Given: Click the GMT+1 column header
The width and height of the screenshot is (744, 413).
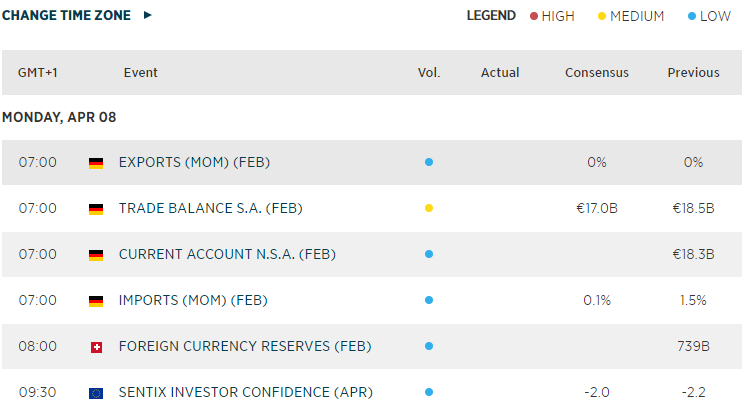Looking at the screenshot, I should pyautogui.click(x=37, y=73).
